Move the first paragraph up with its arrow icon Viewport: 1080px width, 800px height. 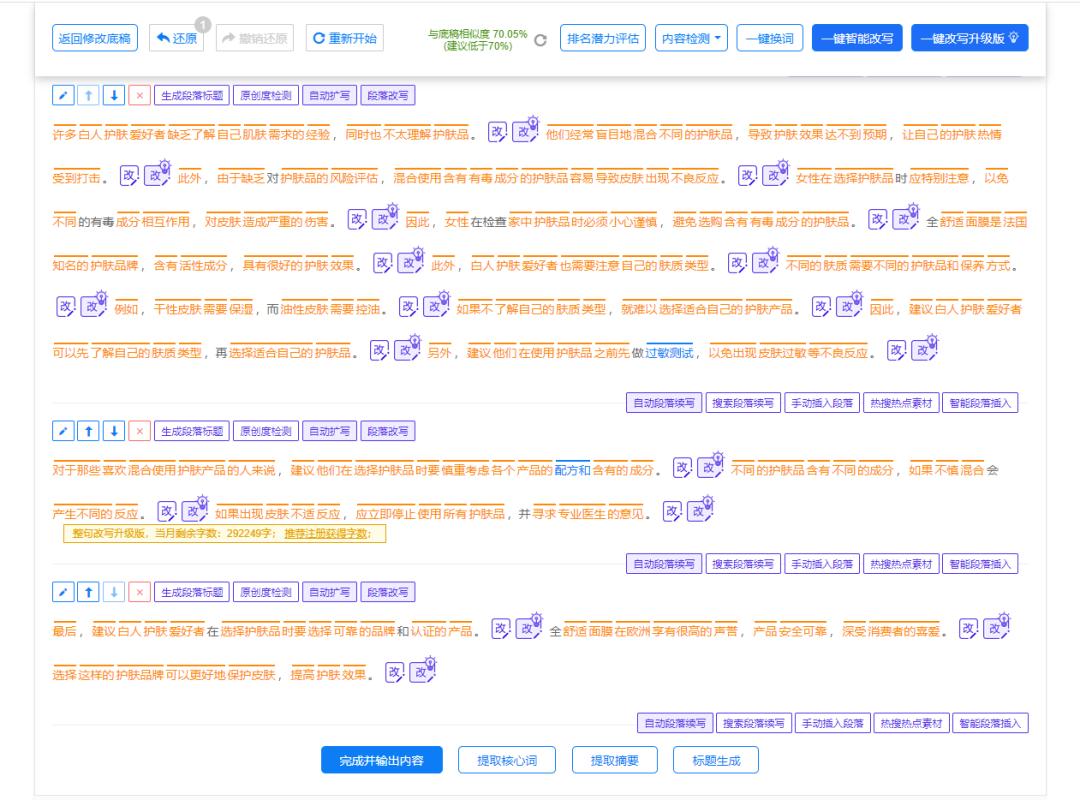pos(89,95)
